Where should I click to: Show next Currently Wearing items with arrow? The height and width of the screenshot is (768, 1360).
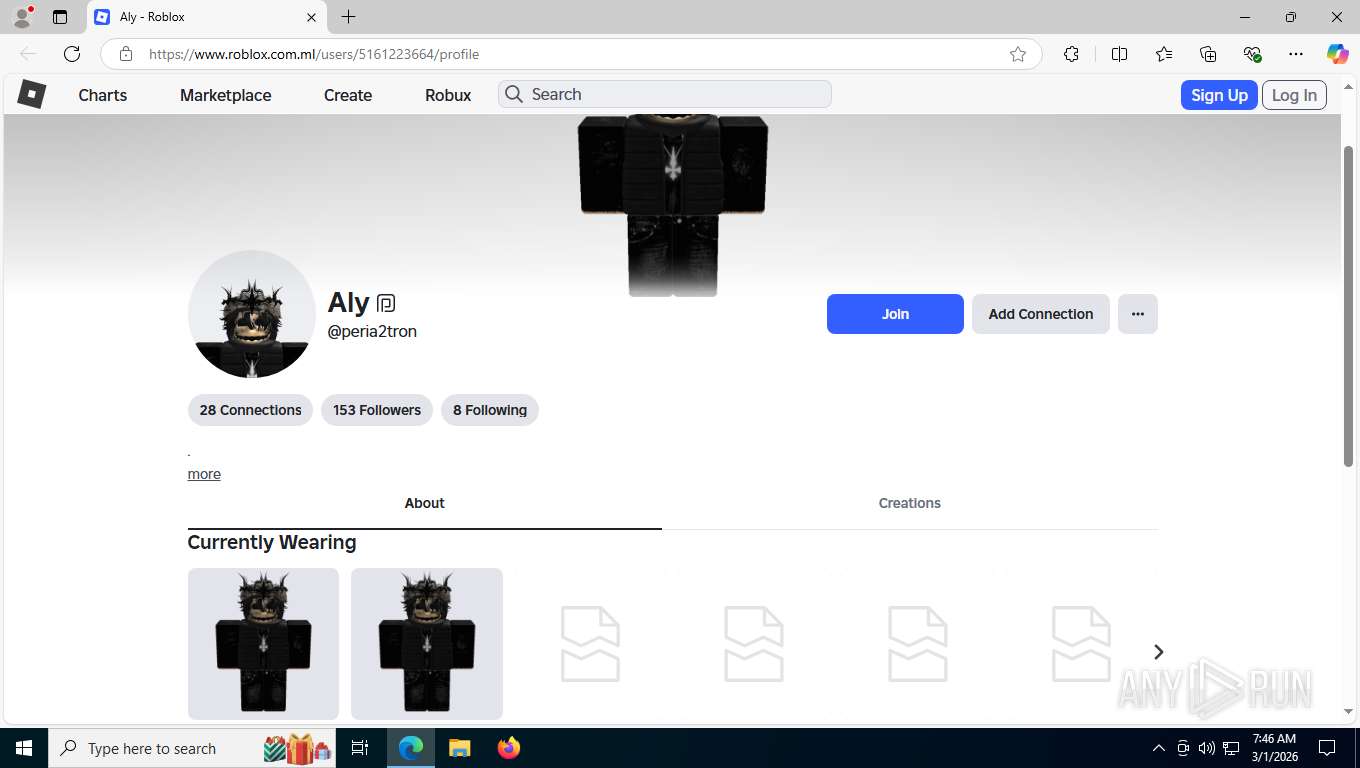click(1158, 652)
